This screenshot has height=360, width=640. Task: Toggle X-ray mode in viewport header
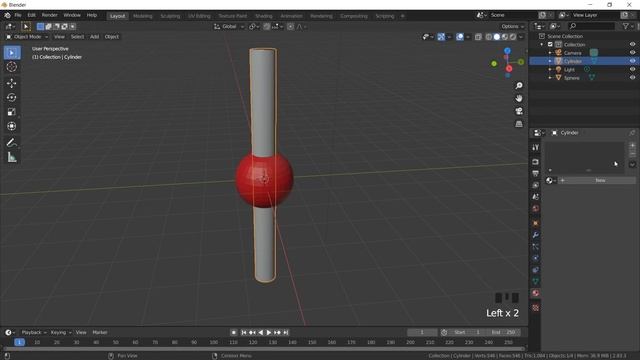pyautogui.click(x=478, y=37)
